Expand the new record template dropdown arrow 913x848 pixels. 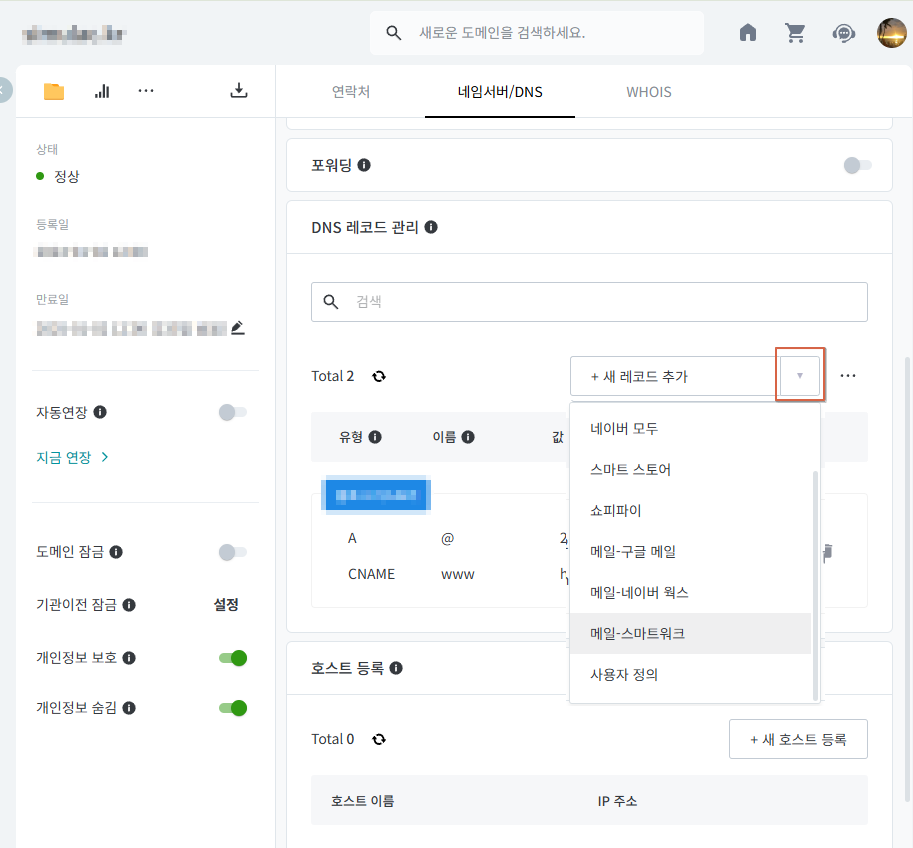tap(800, 376)
